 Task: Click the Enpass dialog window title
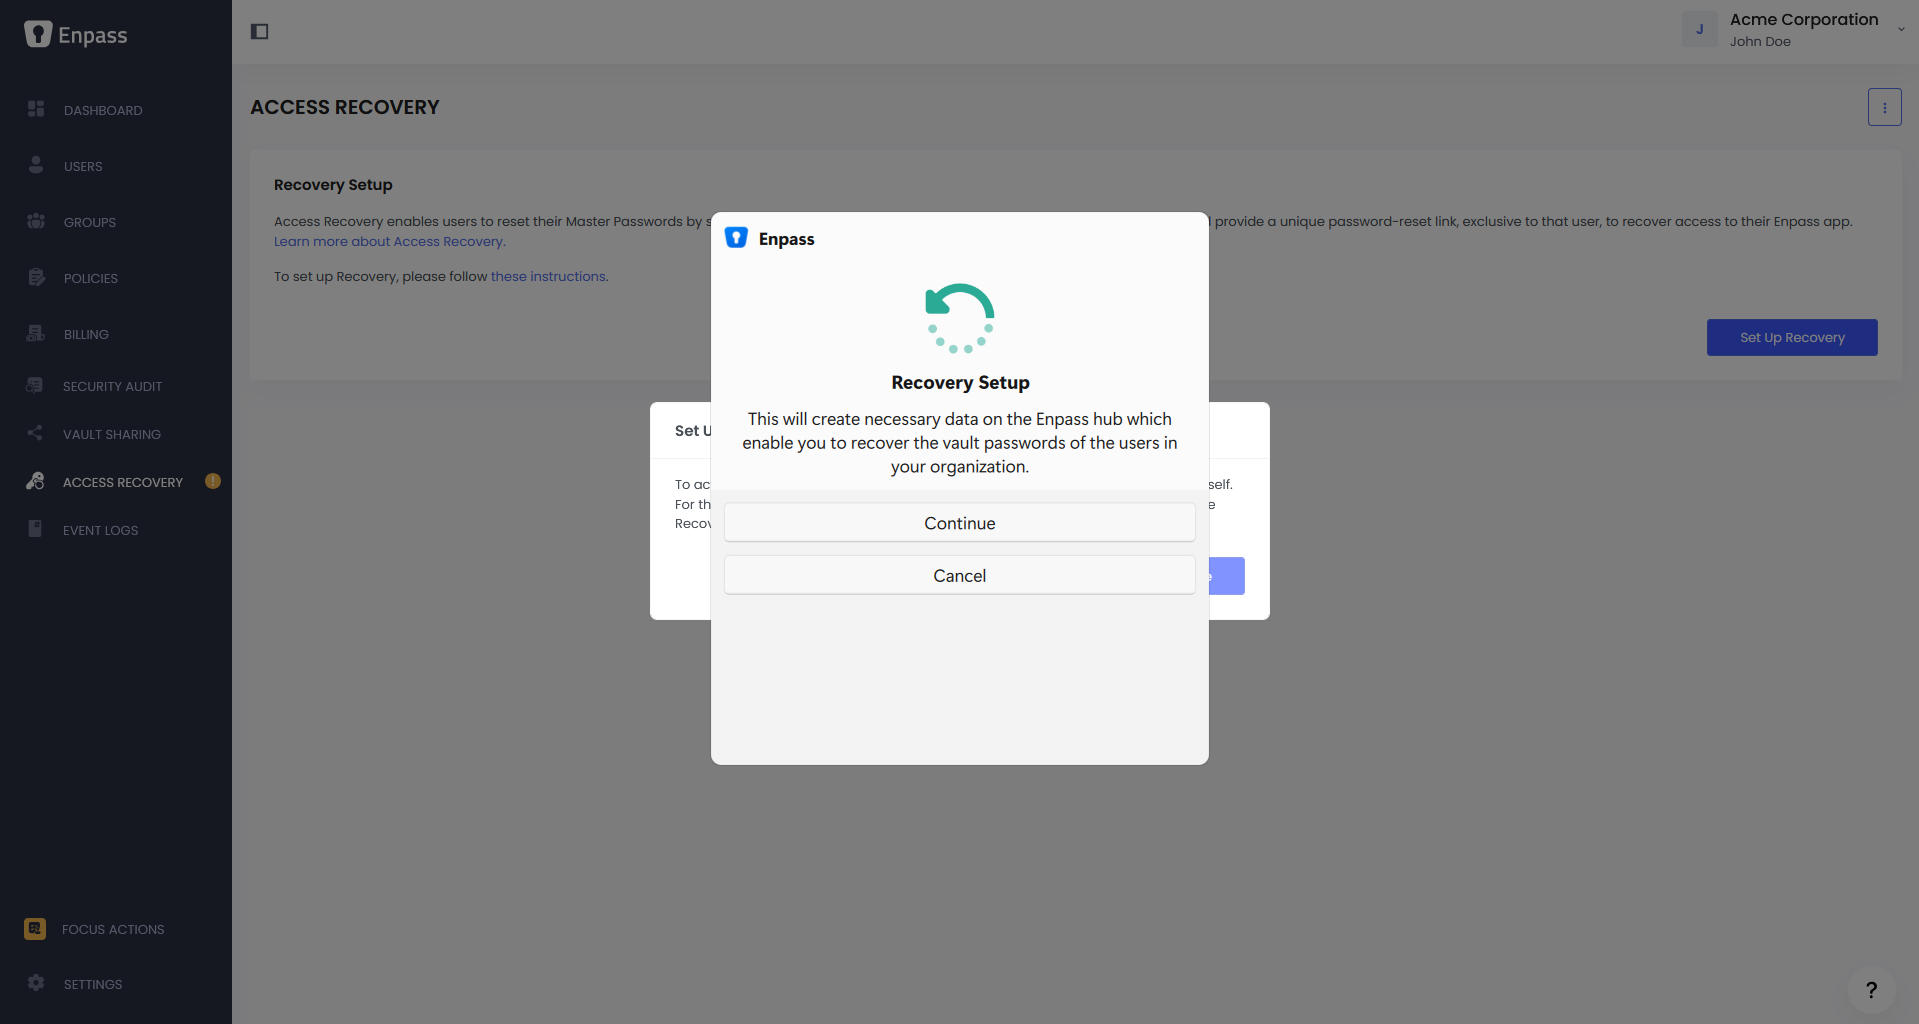786,239
